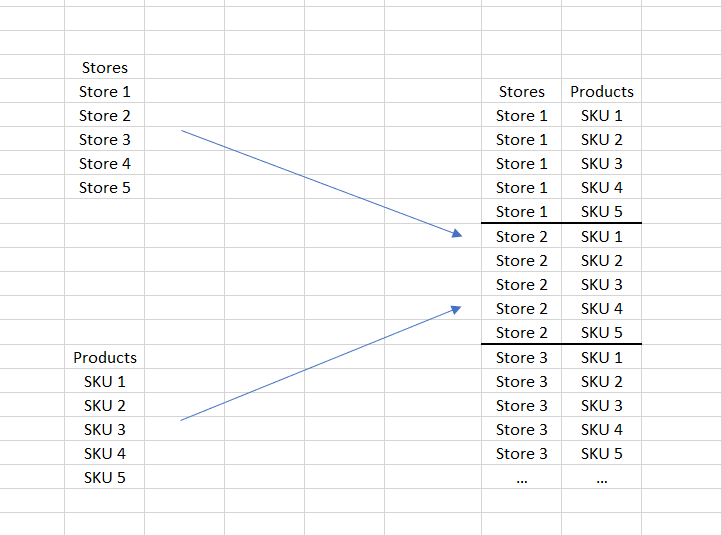Viewport: 722px width, 535px height.
Task: Select Store 4 in the standalone Stores list
Action: (x=105, y=163)
